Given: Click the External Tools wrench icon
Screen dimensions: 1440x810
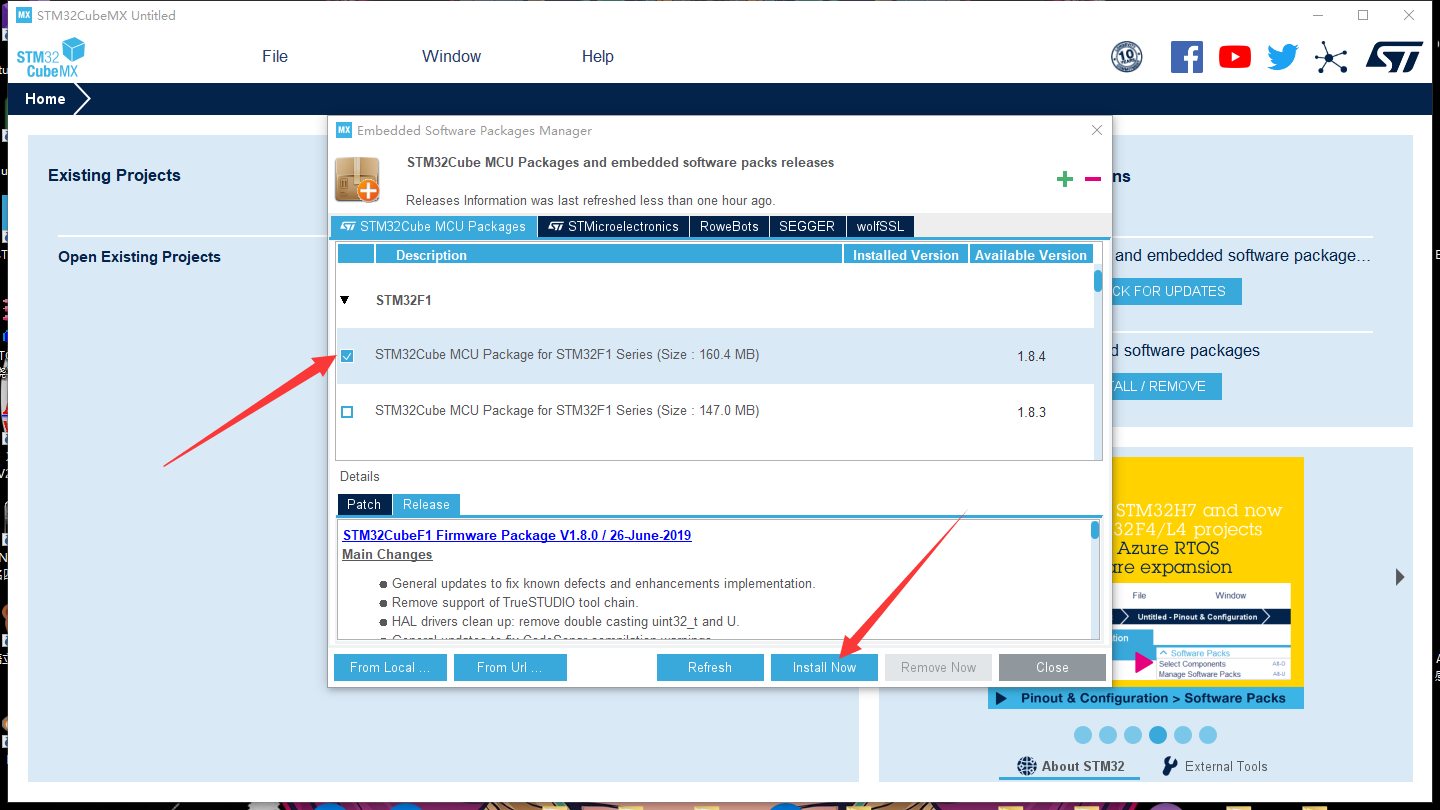Looking at the screenshot, I should [1170, 766].
